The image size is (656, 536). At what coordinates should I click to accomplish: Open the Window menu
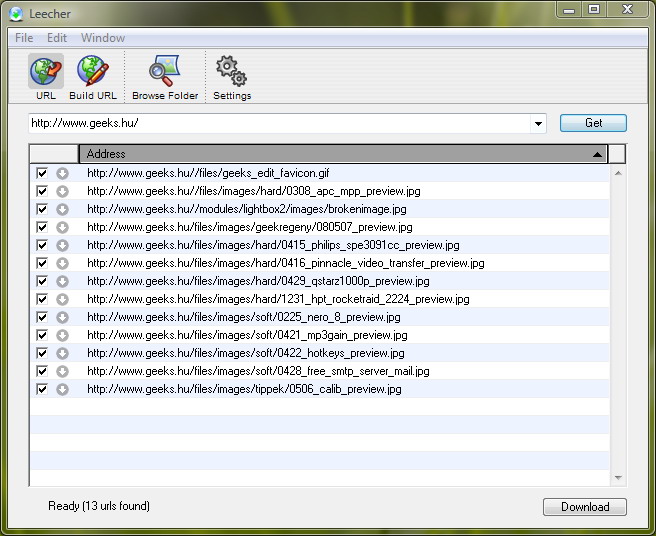[103, 38]
